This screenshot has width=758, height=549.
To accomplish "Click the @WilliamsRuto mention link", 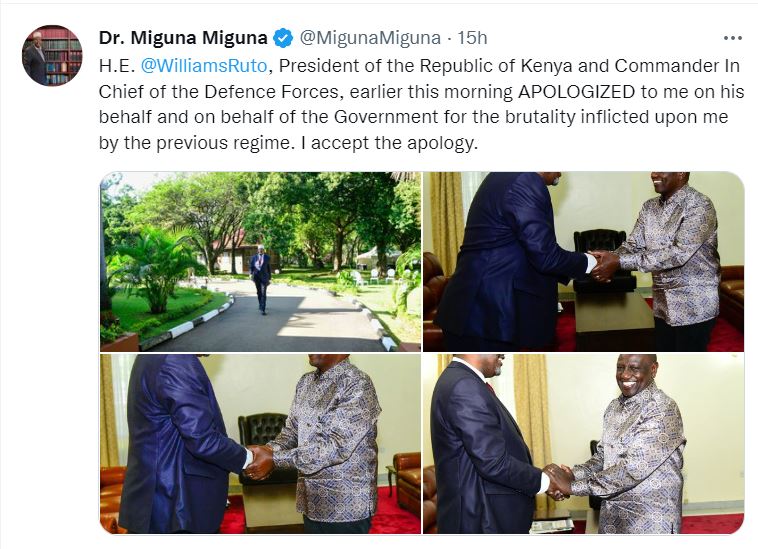I will [204, 66].
